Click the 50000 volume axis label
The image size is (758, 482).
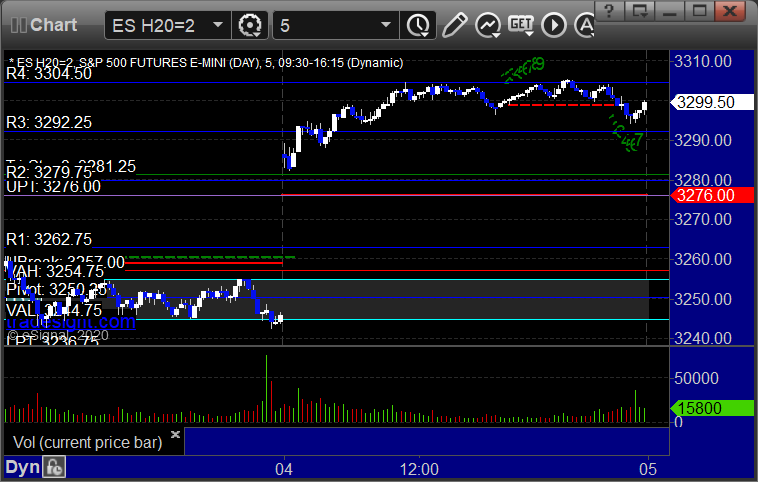point(697,378)
